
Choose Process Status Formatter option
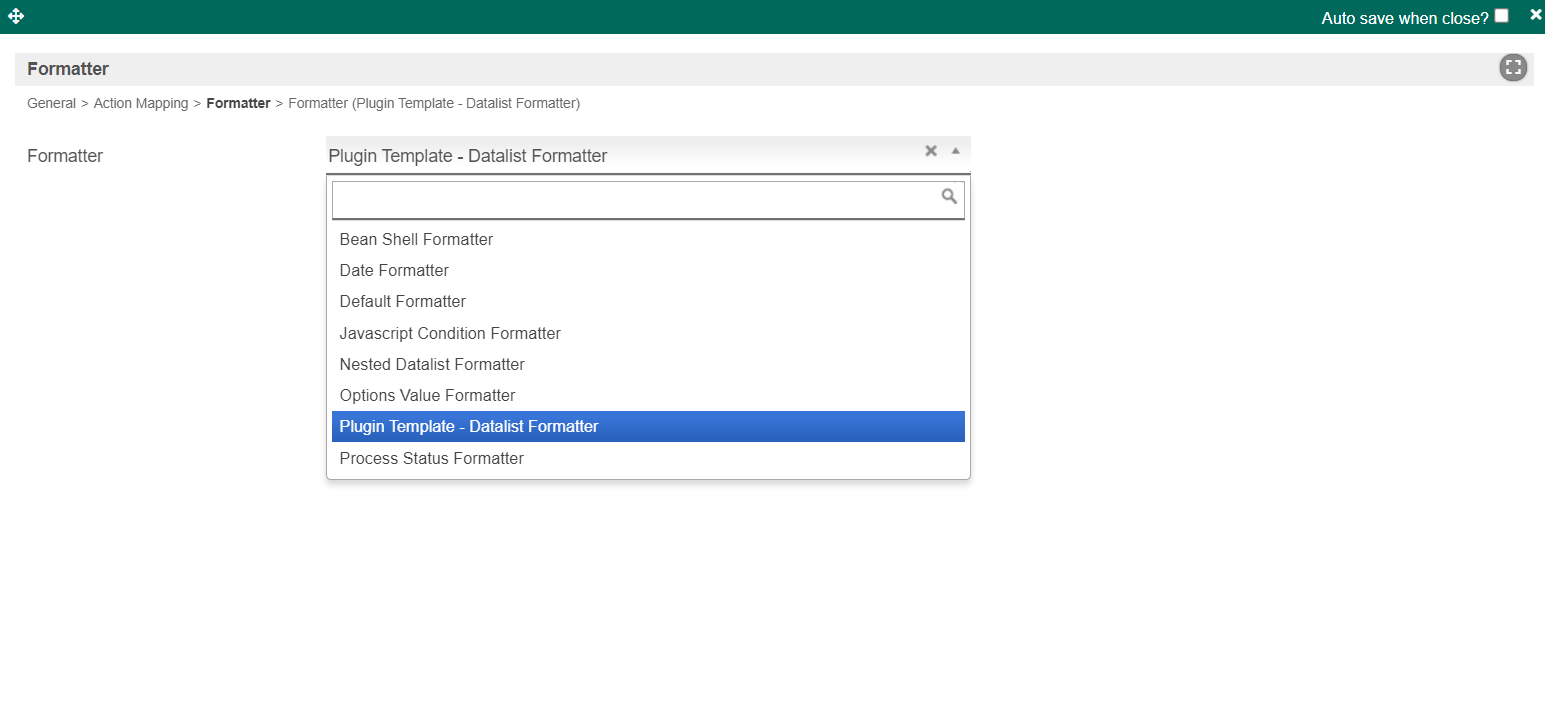[x=431, y=459]
